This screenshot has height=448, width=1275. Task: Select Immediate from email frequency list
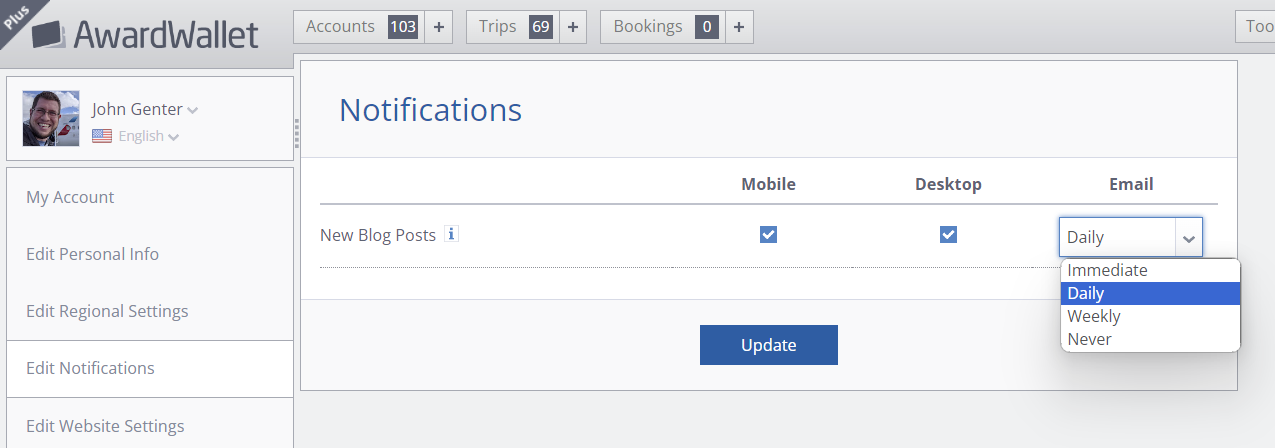(1150, 270)
